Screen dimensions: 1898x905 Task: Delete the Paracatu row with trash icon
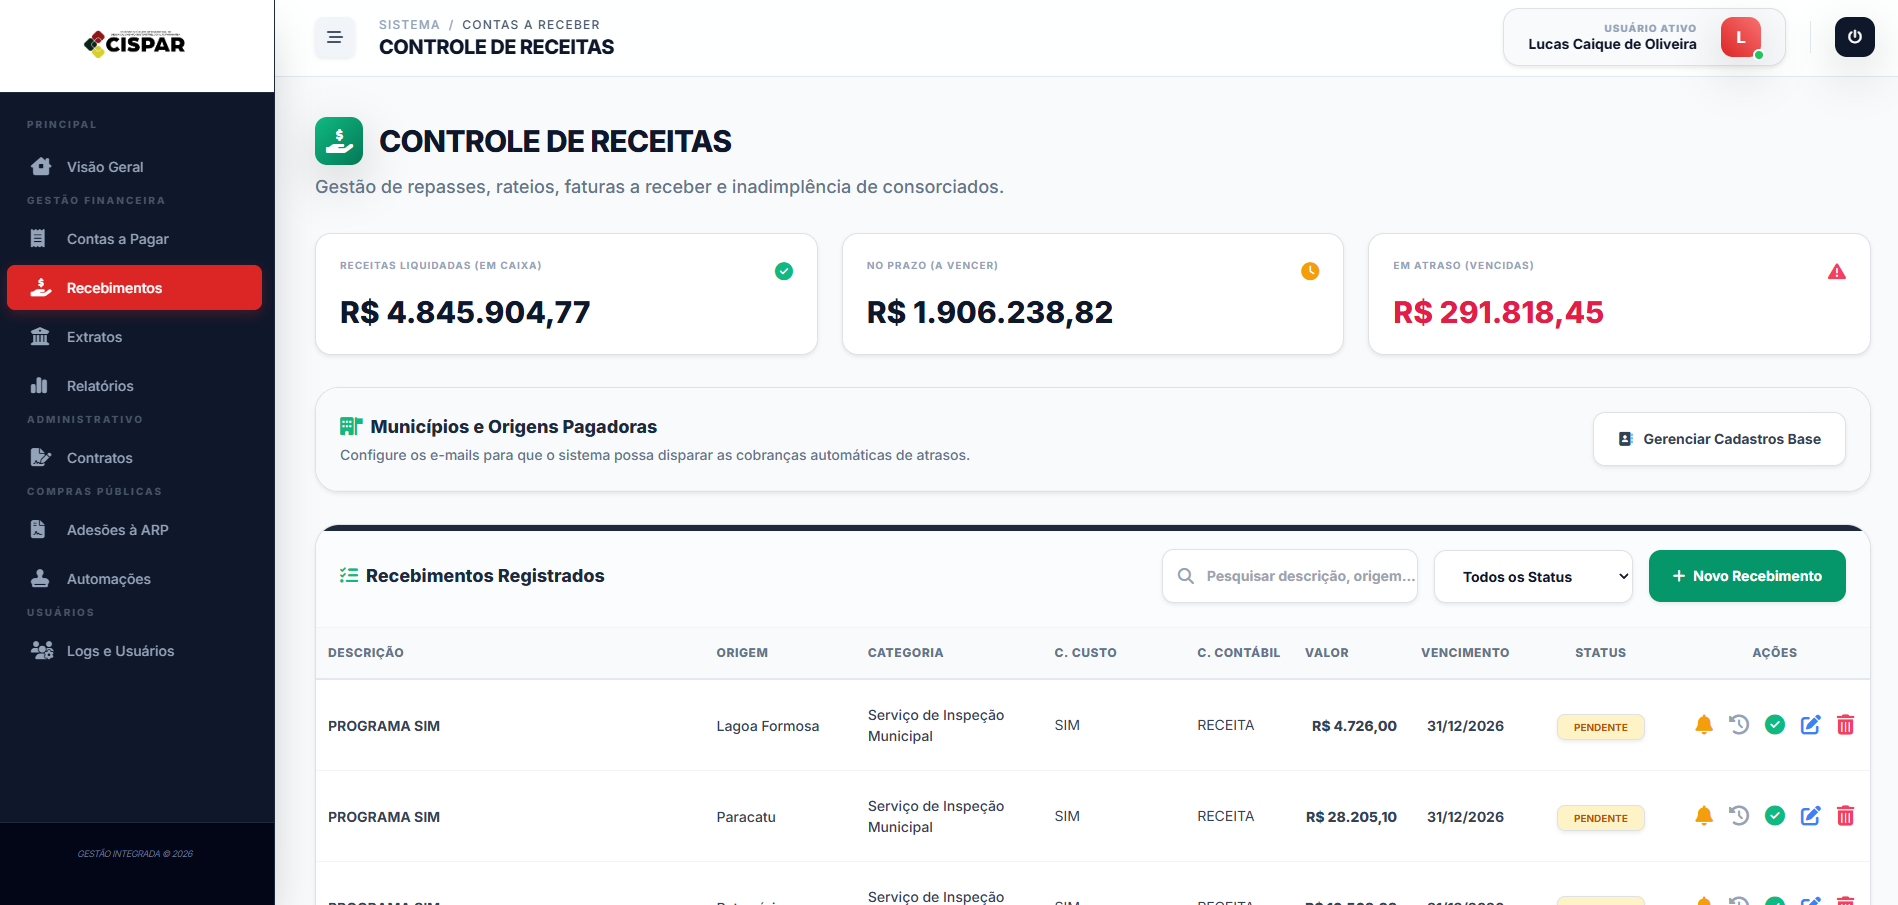tap(1846, 816)
